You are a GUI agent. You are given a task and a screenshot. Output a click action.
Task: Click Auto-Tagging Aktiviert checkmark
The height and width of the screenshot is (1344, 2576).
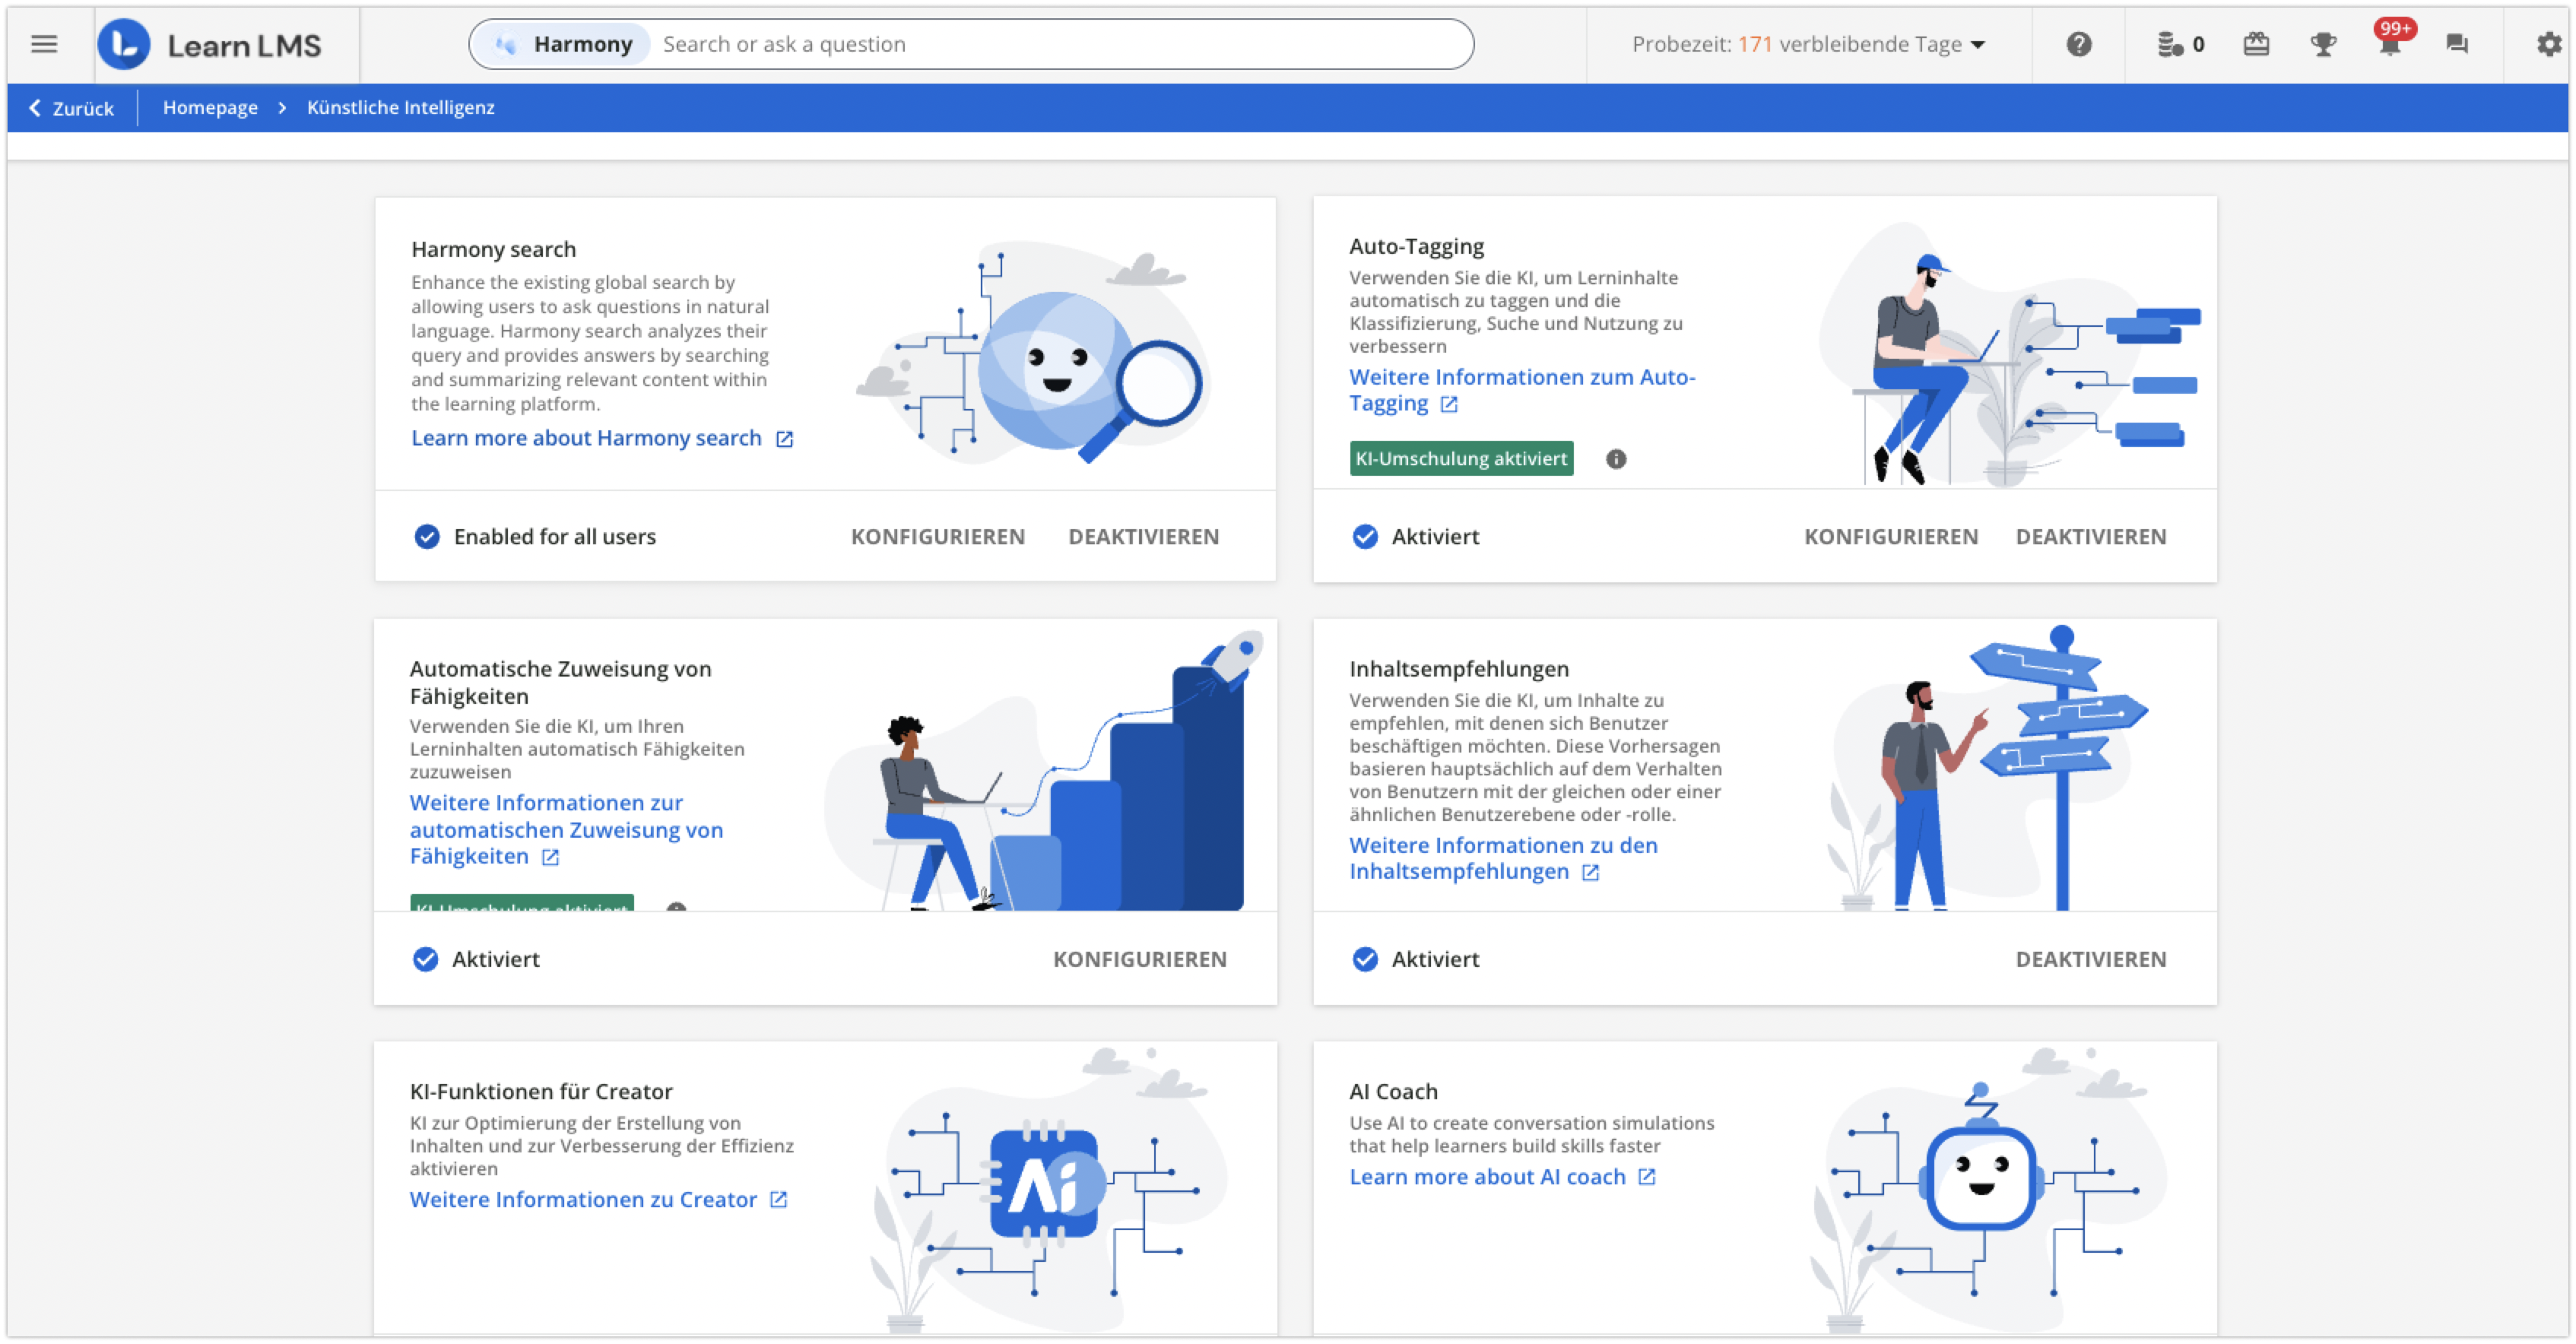point(1365,537)
